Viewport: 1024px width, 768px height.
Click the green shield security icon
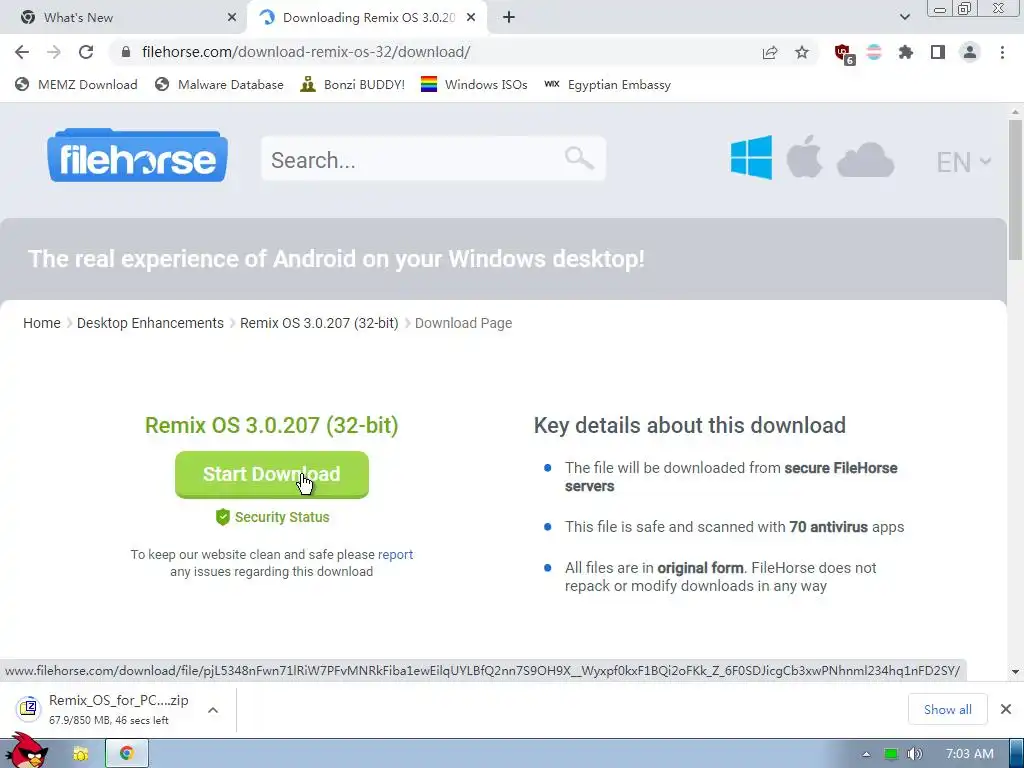point(223,517)
